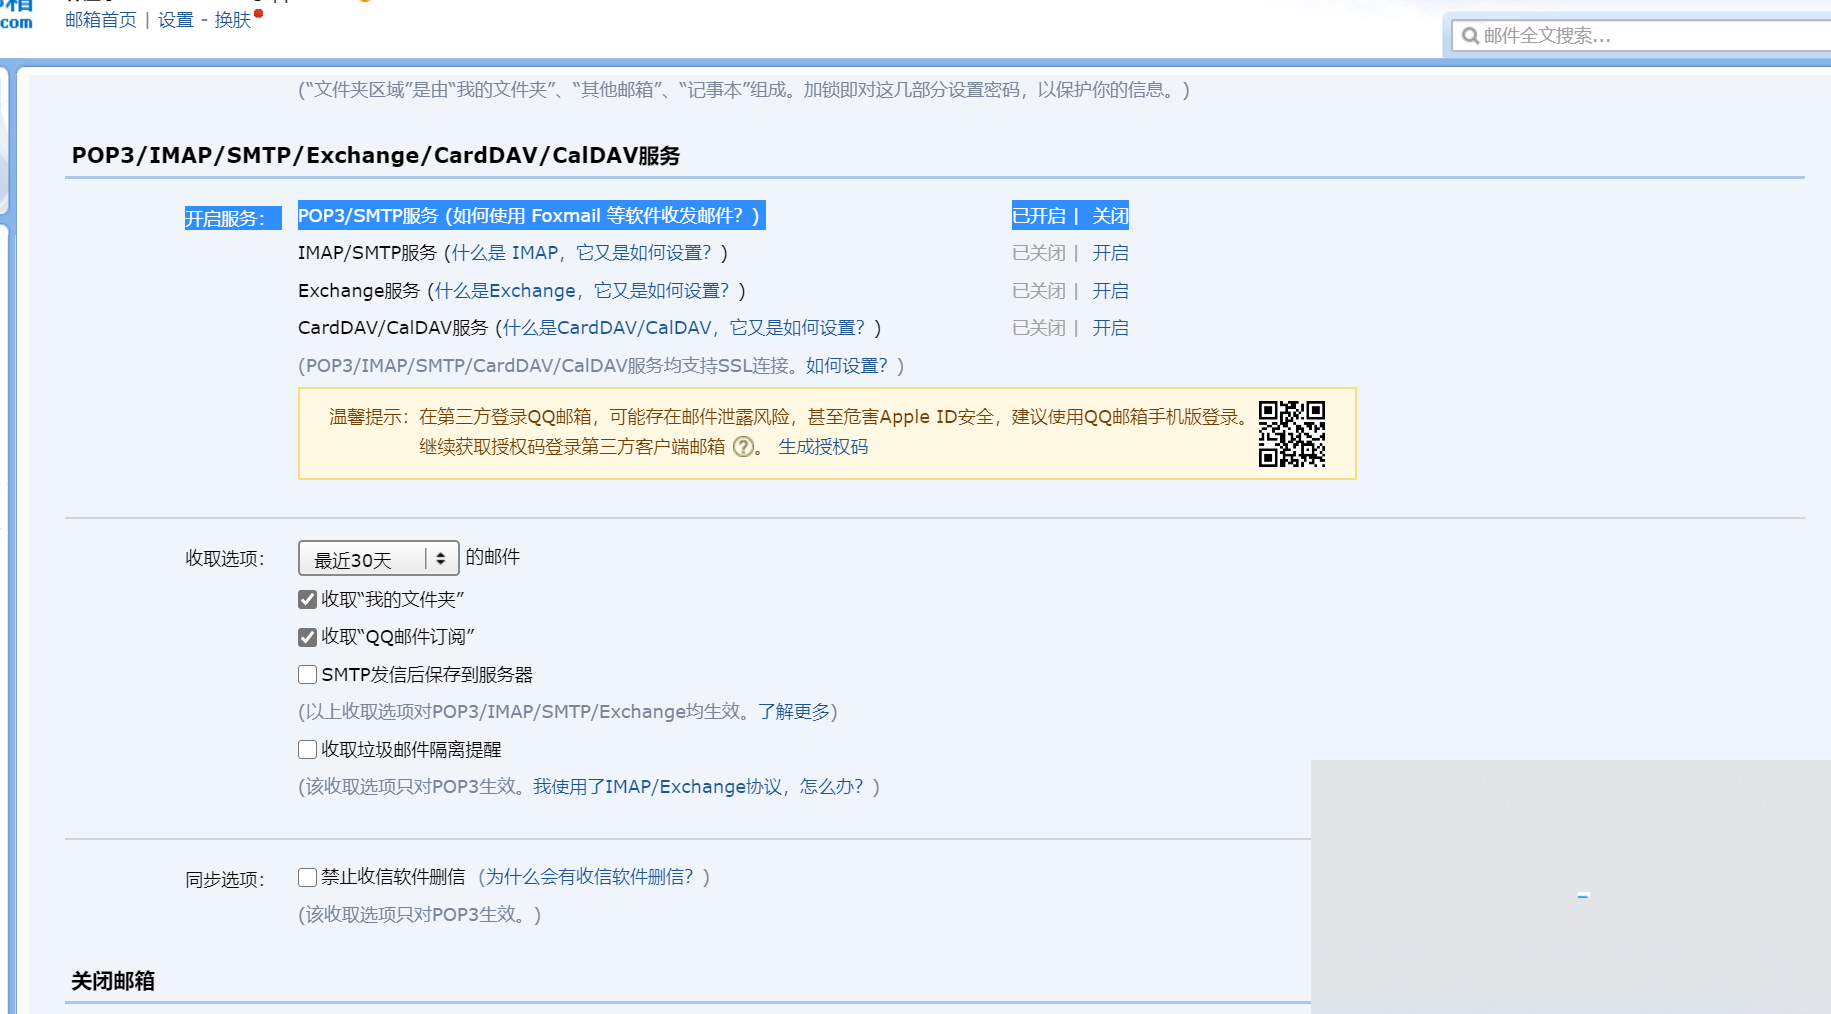Open the 了解更多 link
This screenshot has height=1014, width=1831.
(794, 712)
